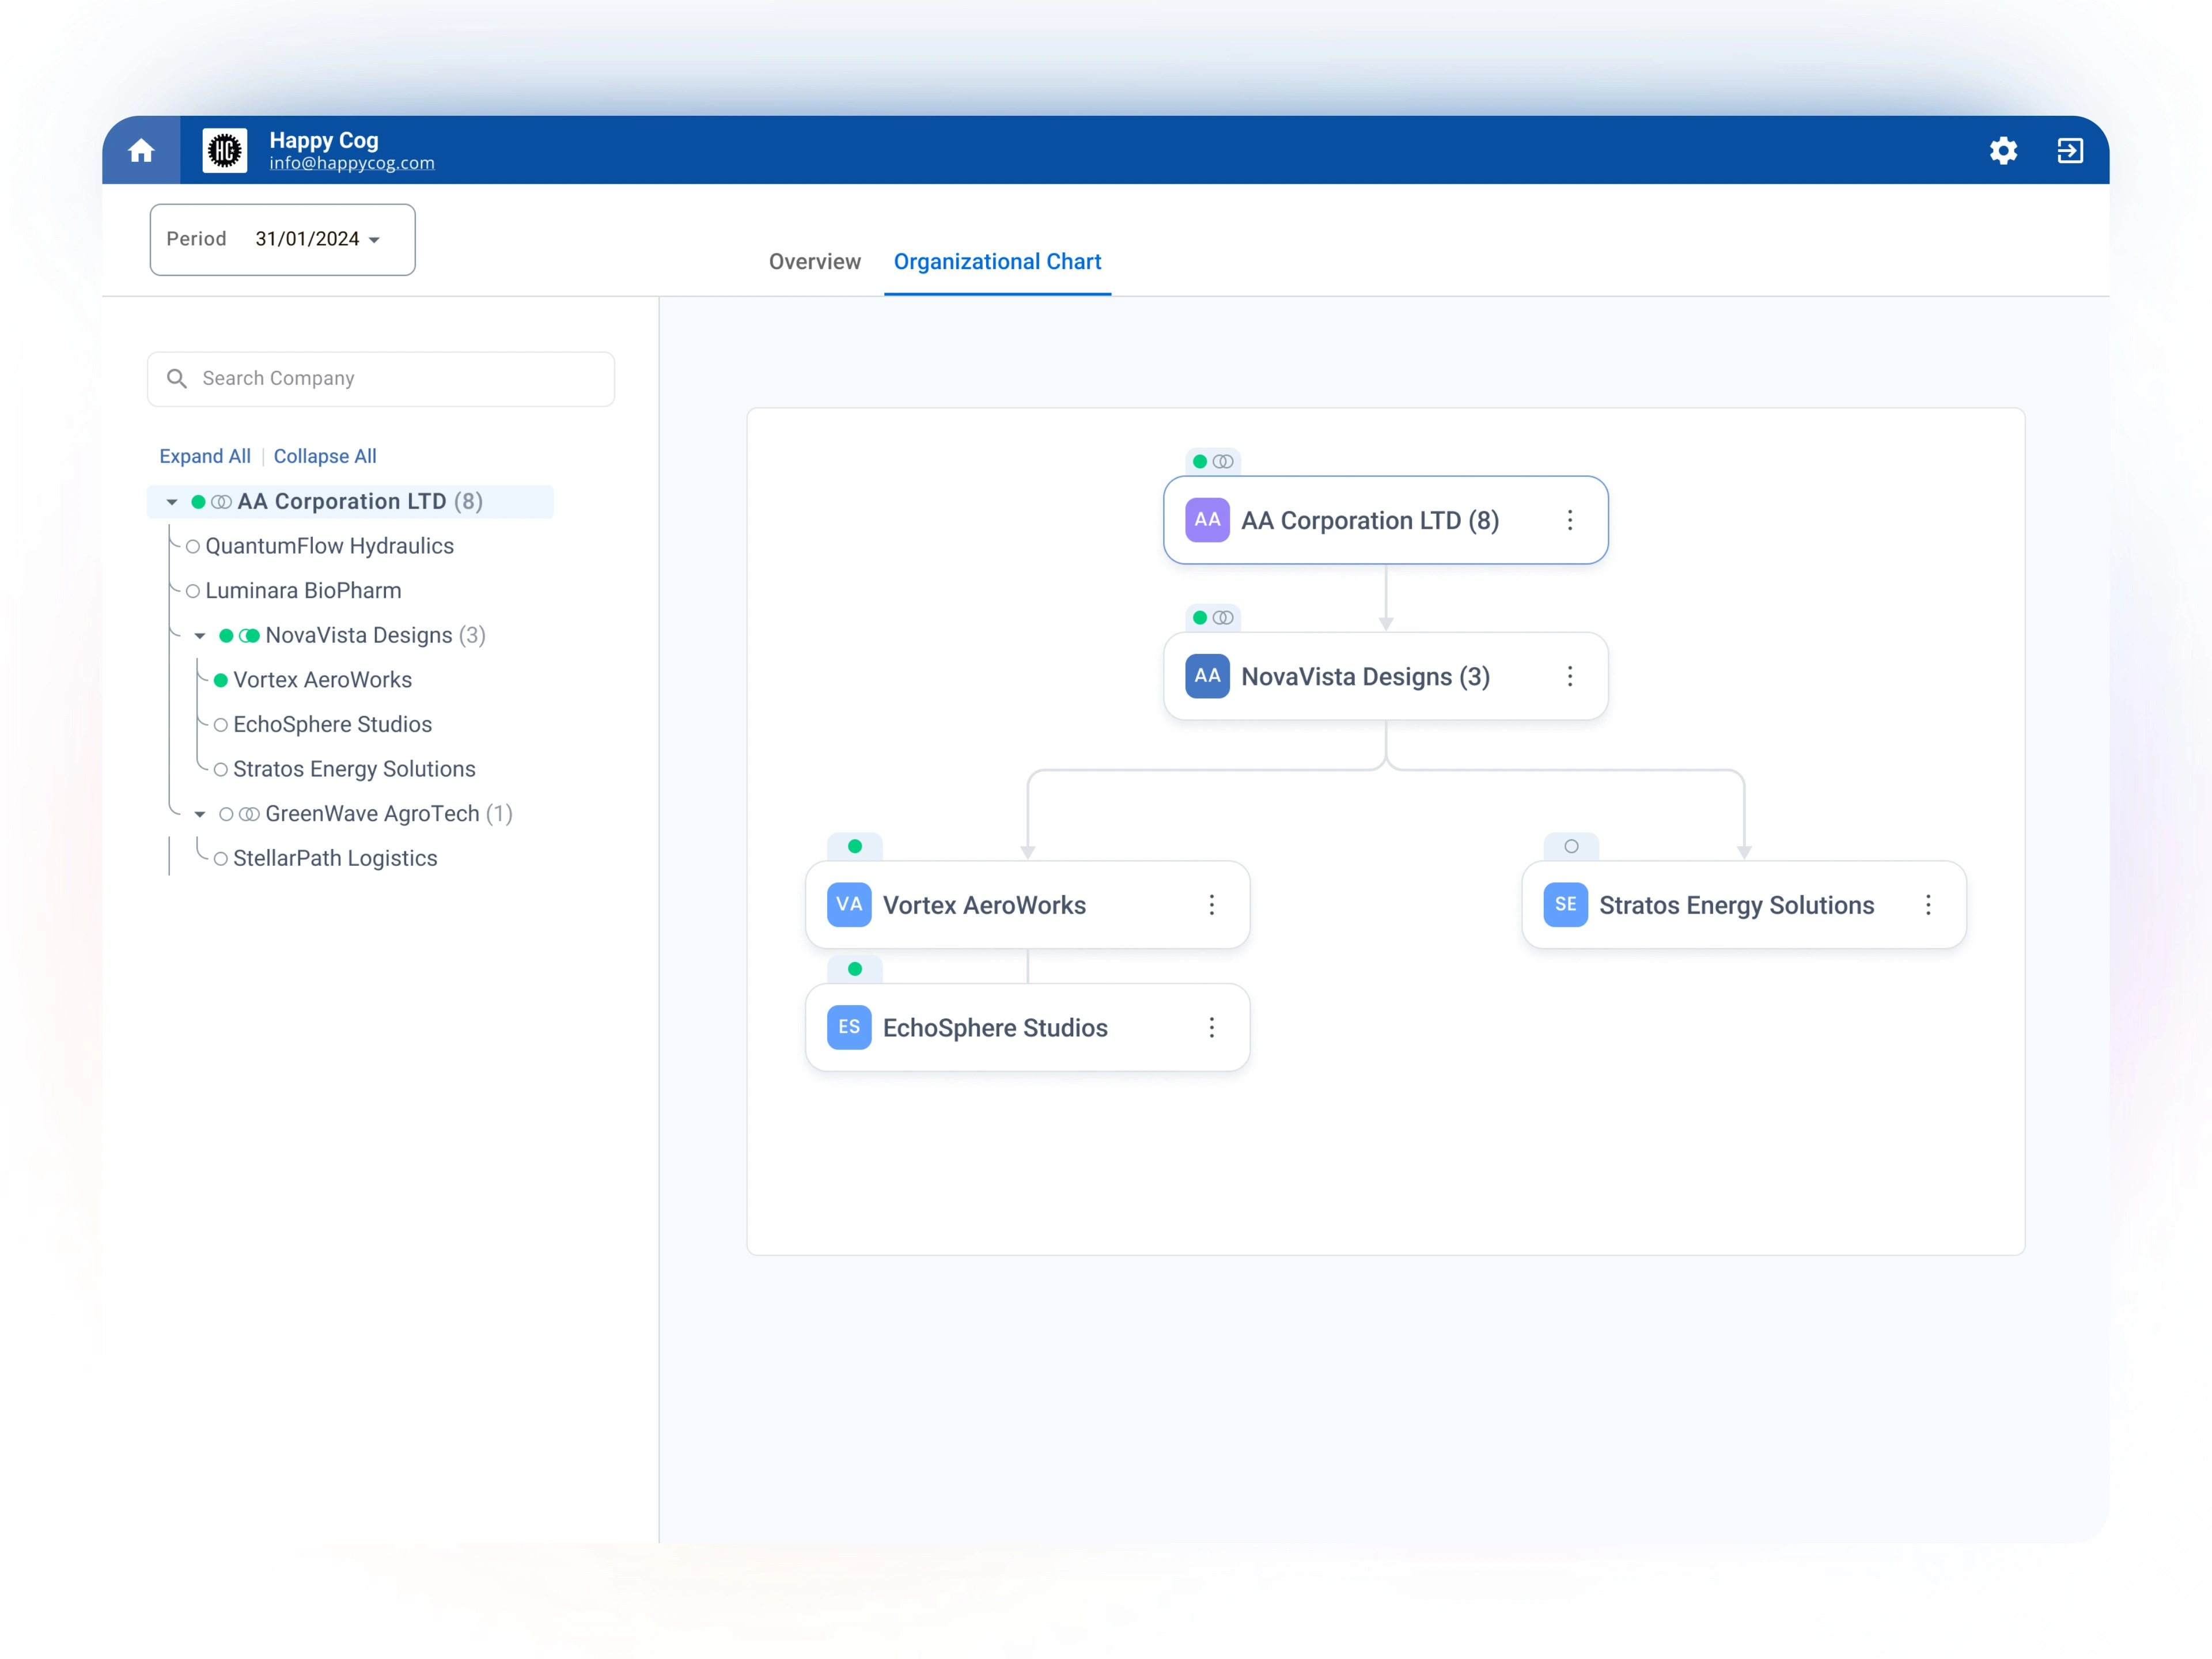Collapse the AA Corporation LTD tree node
Viewport: 2212px width, 1659px height.
172,502
